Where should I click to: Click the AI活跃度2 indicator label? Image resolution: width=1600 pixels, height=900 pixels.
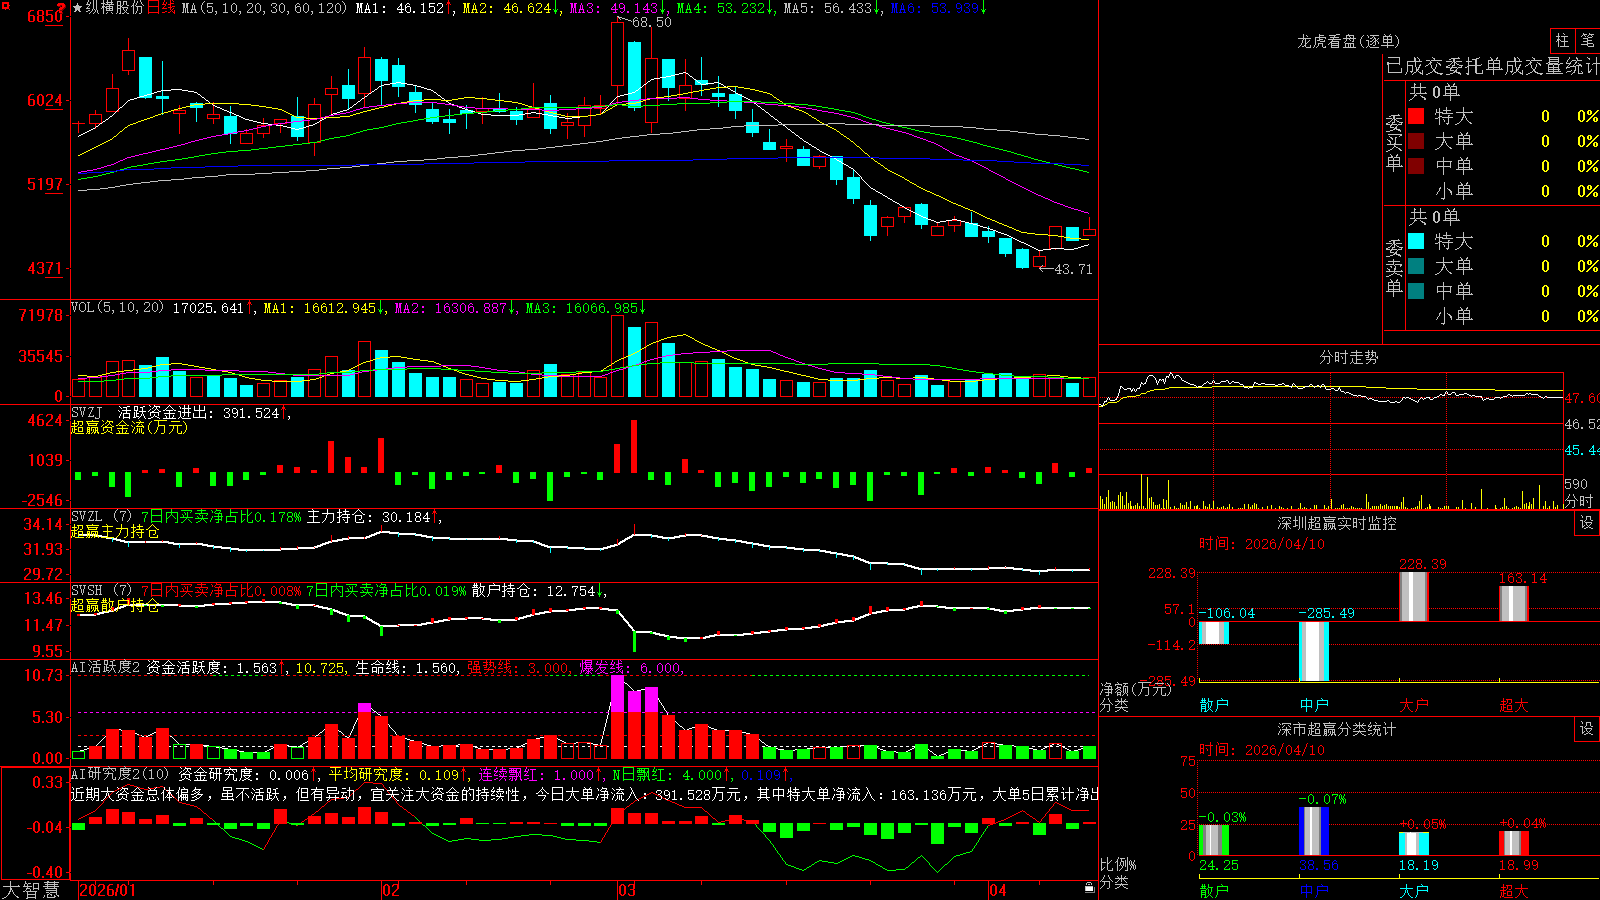pos(106,667)
